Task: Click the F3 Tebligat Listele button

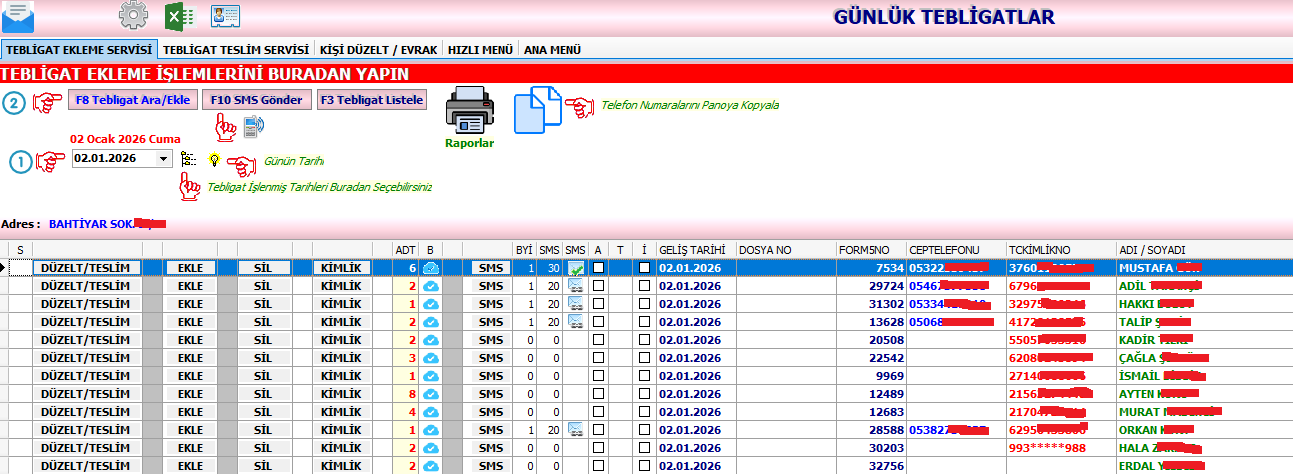Action: click(x=372, y=100)
